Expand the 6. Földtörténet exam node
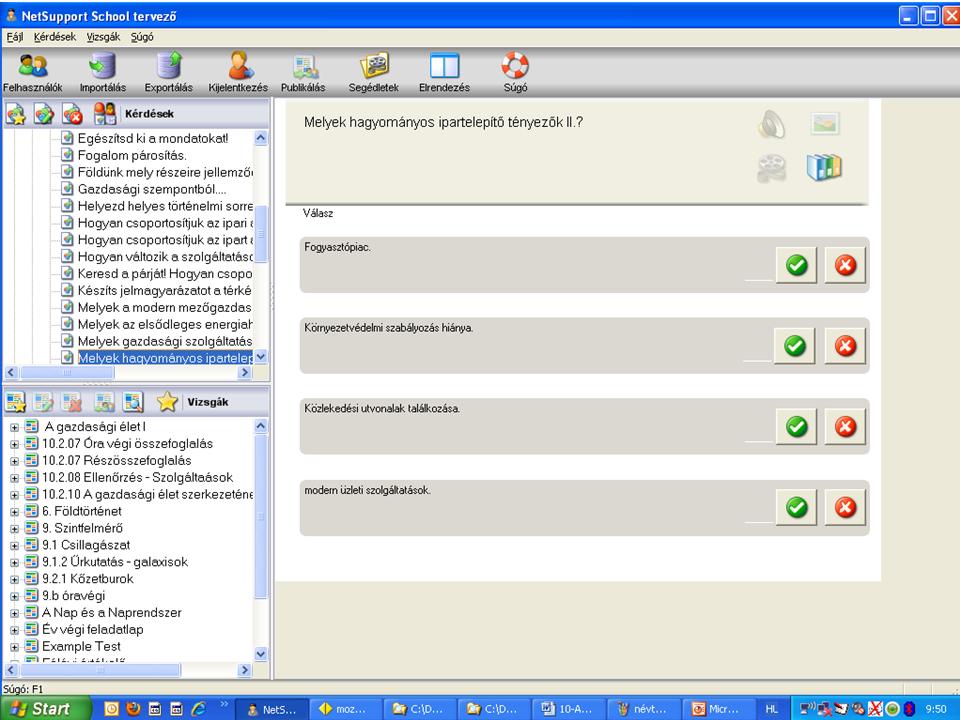The image size is (960, 720). click(x=15, y=511)
